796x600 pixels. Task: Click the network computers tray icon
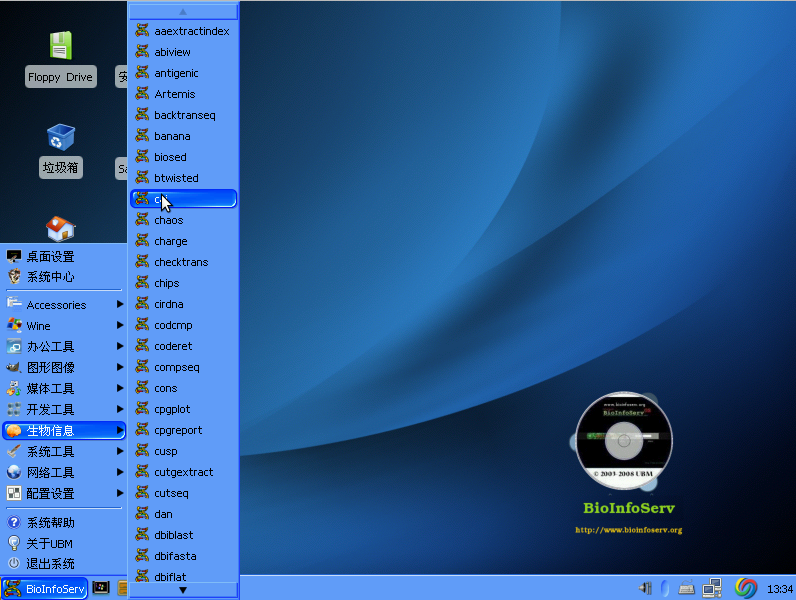click(x=712, y=588)
